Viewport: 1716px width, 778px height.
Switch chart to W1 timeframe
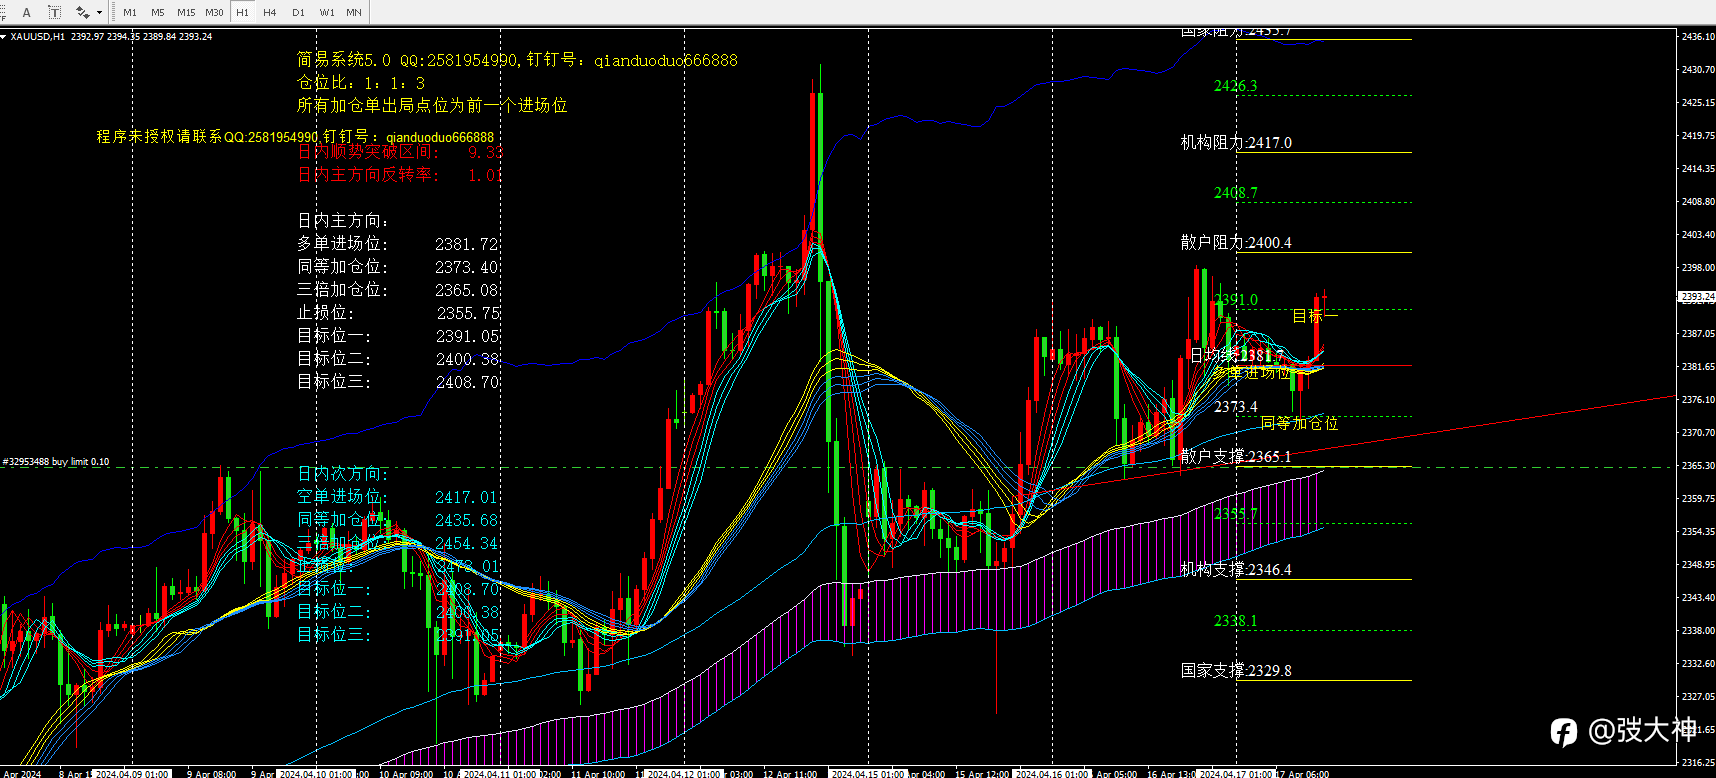327,12
